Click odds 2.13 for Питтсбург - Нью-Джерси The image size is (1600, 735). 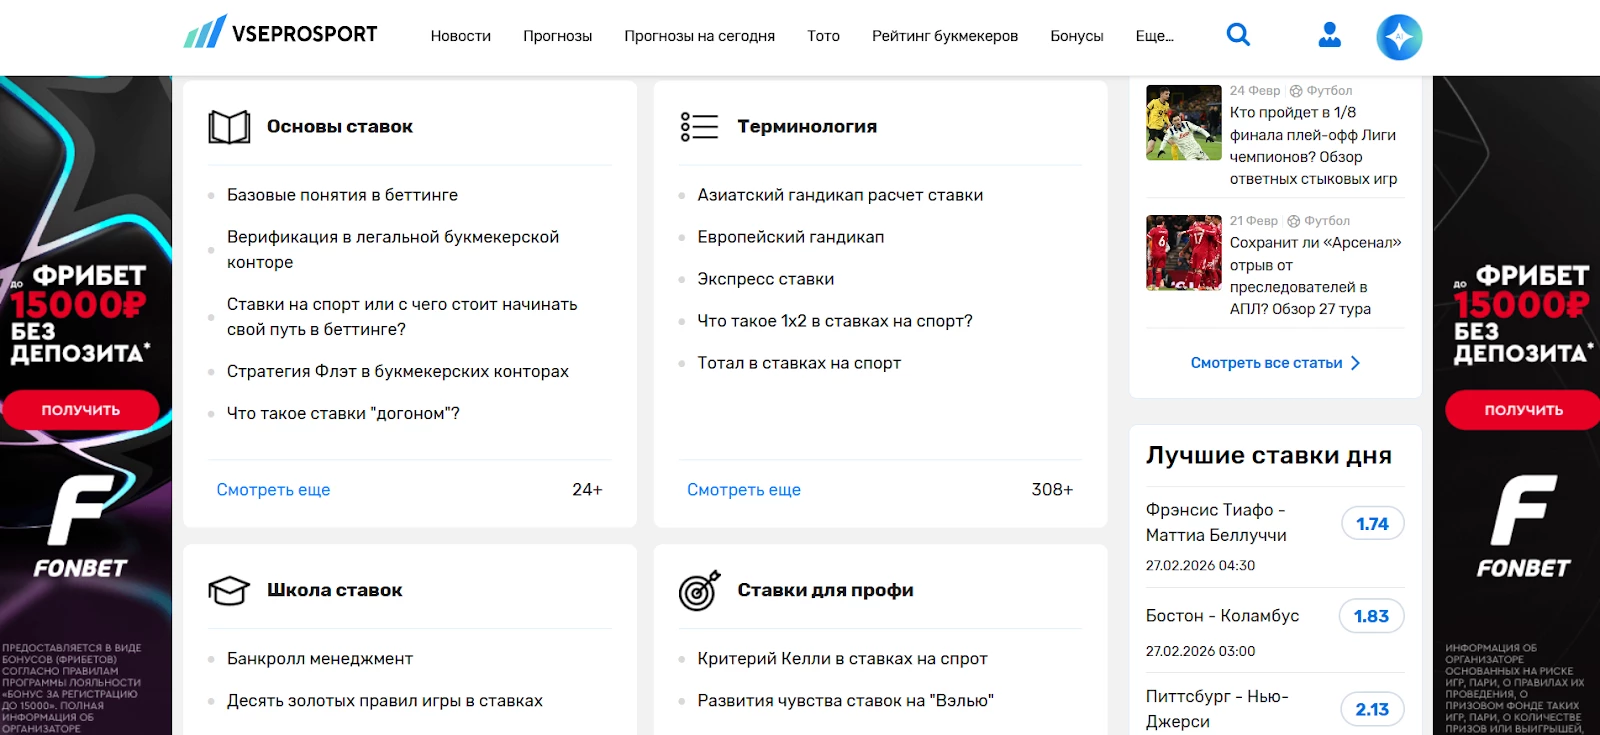tap(1372, 709)
